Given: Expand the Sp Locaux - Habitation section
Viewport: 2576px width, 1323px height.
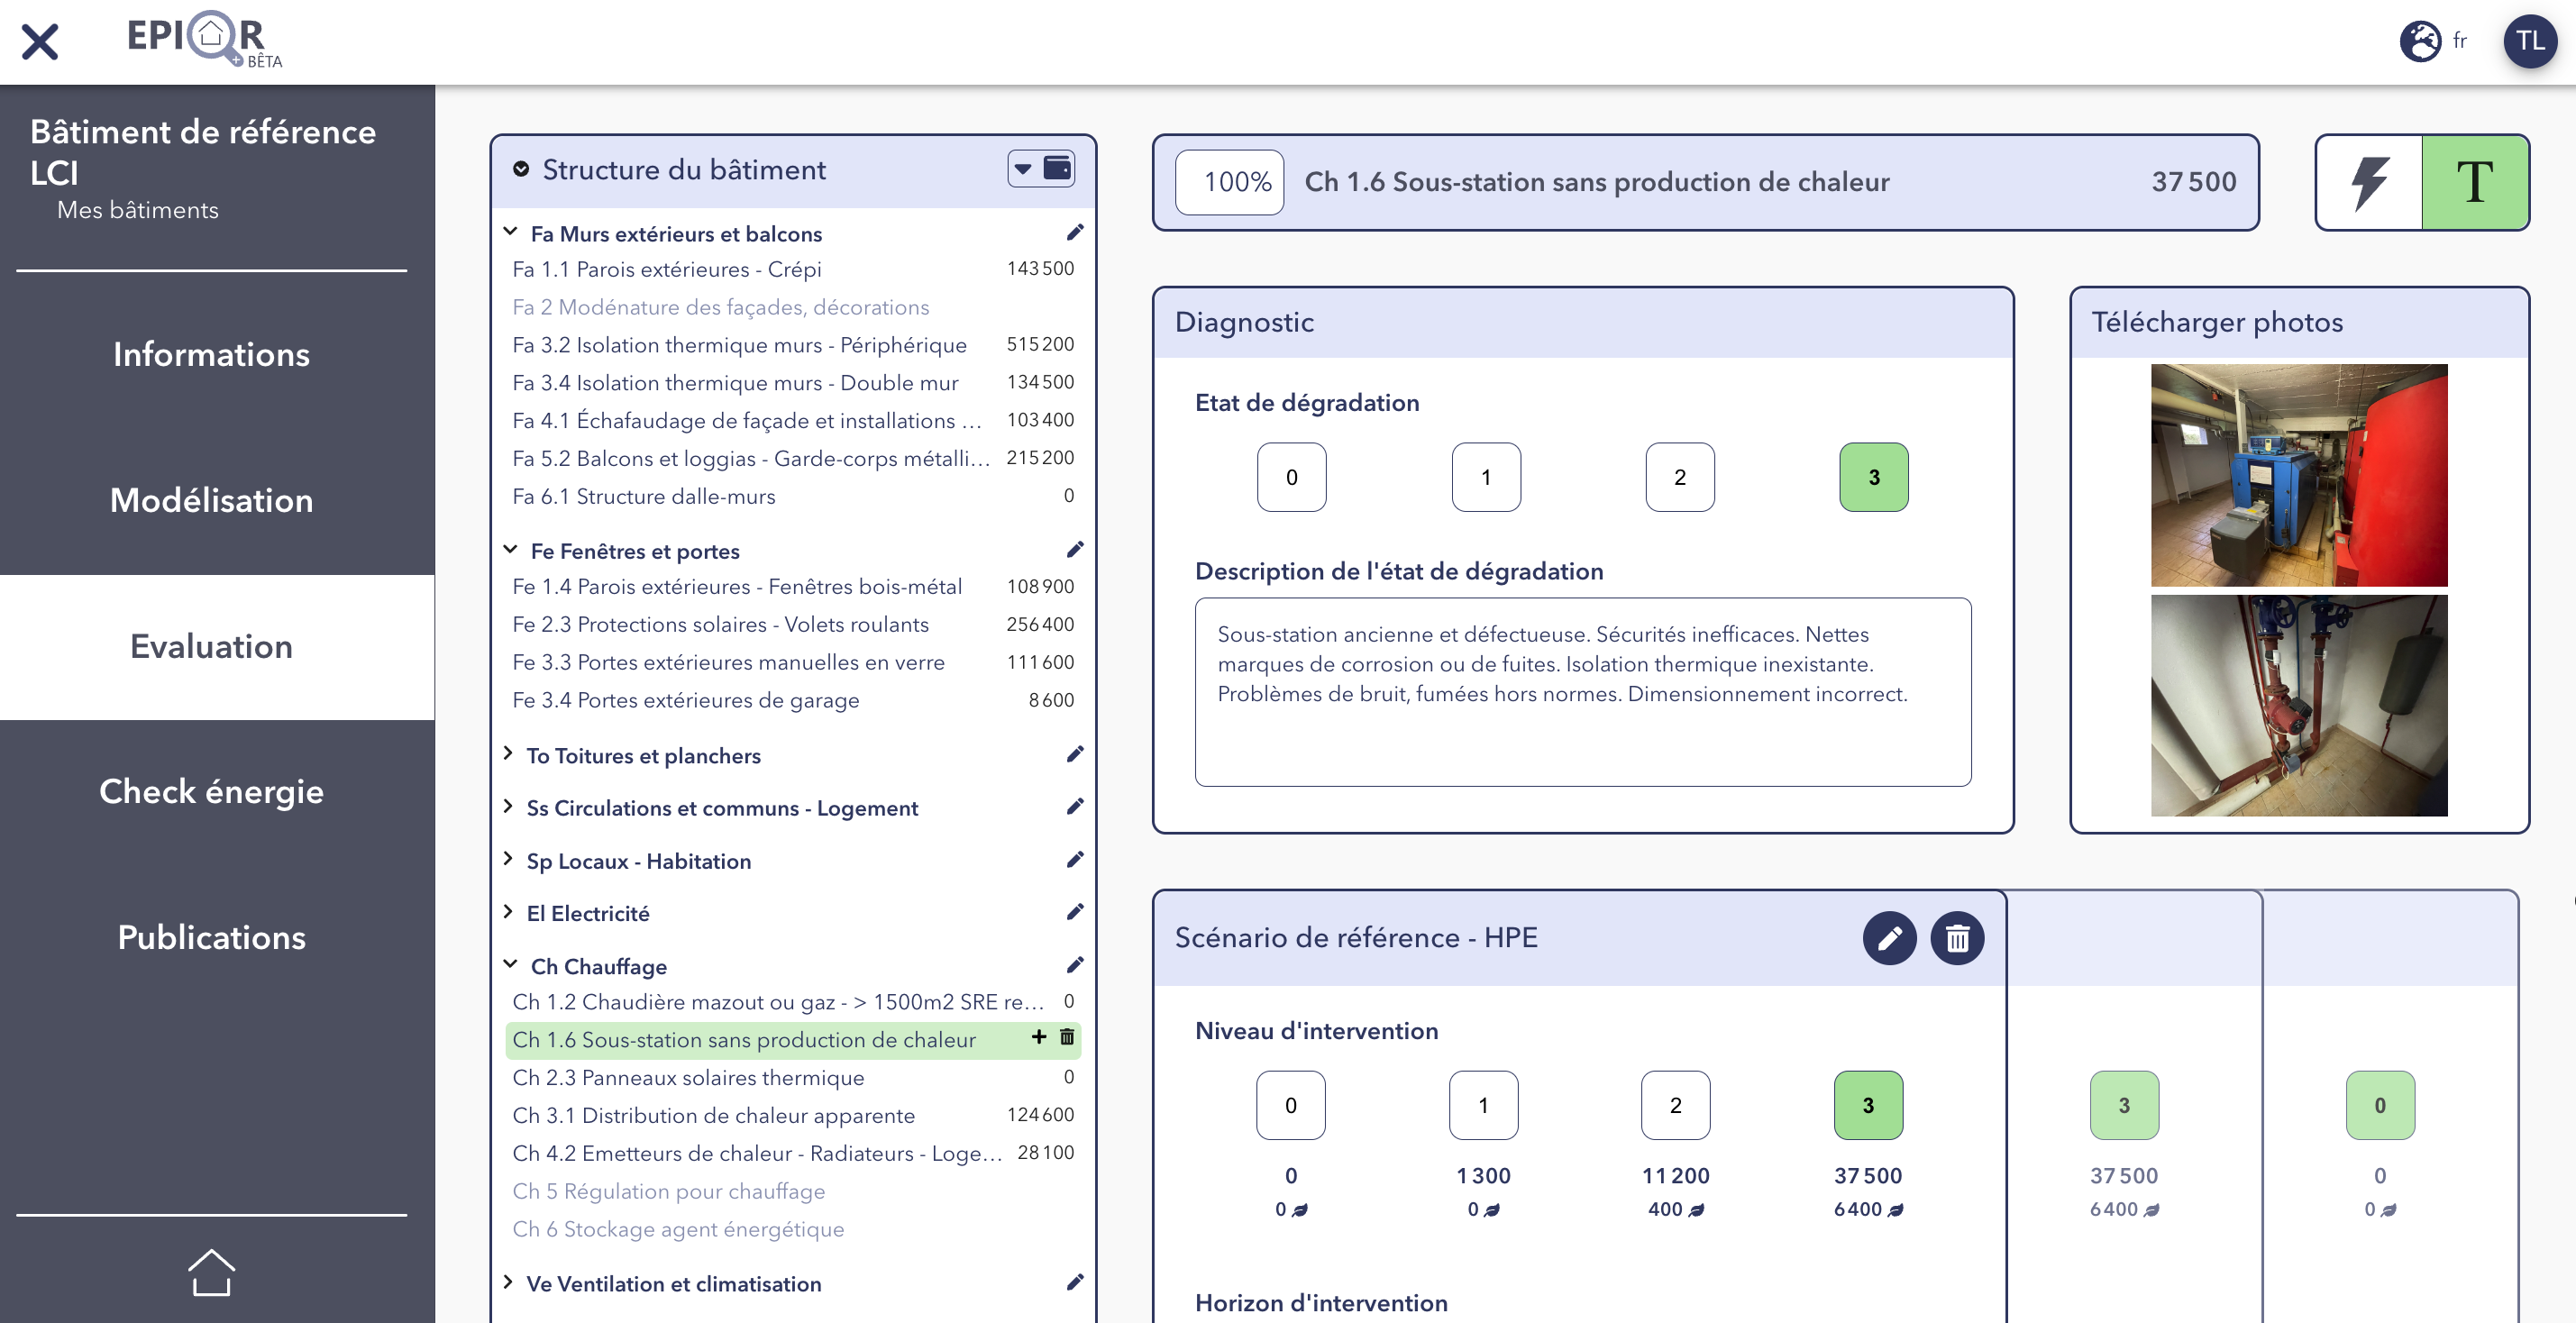Looking at the screenshot, I should pos(508,859).
